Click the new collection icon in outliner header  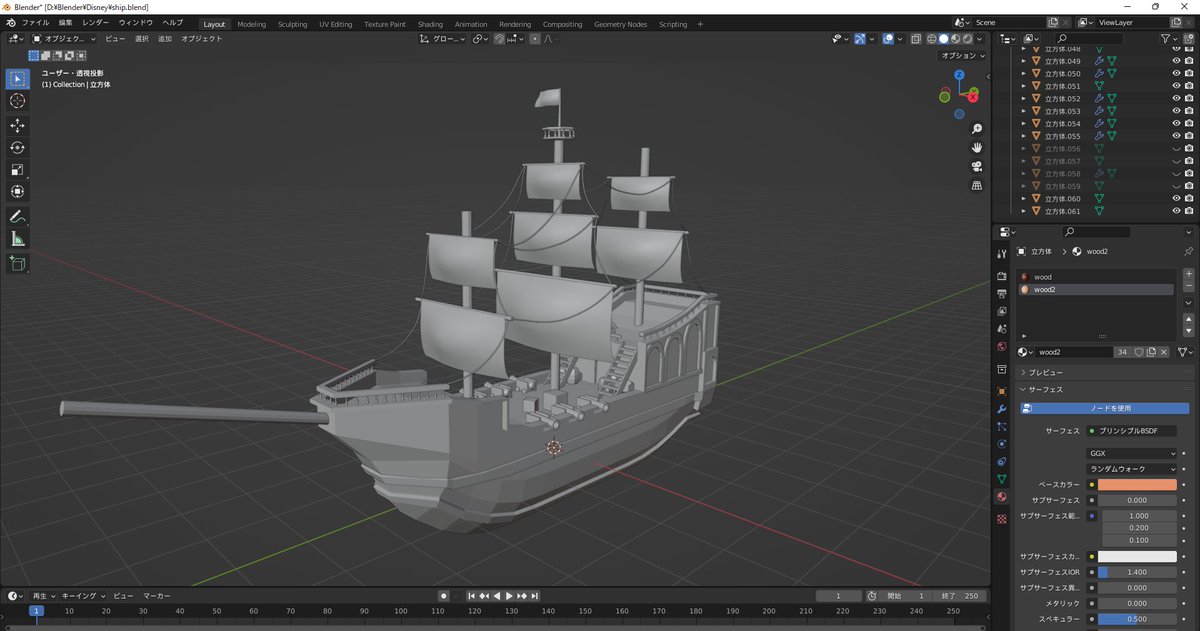(1188, 38)
